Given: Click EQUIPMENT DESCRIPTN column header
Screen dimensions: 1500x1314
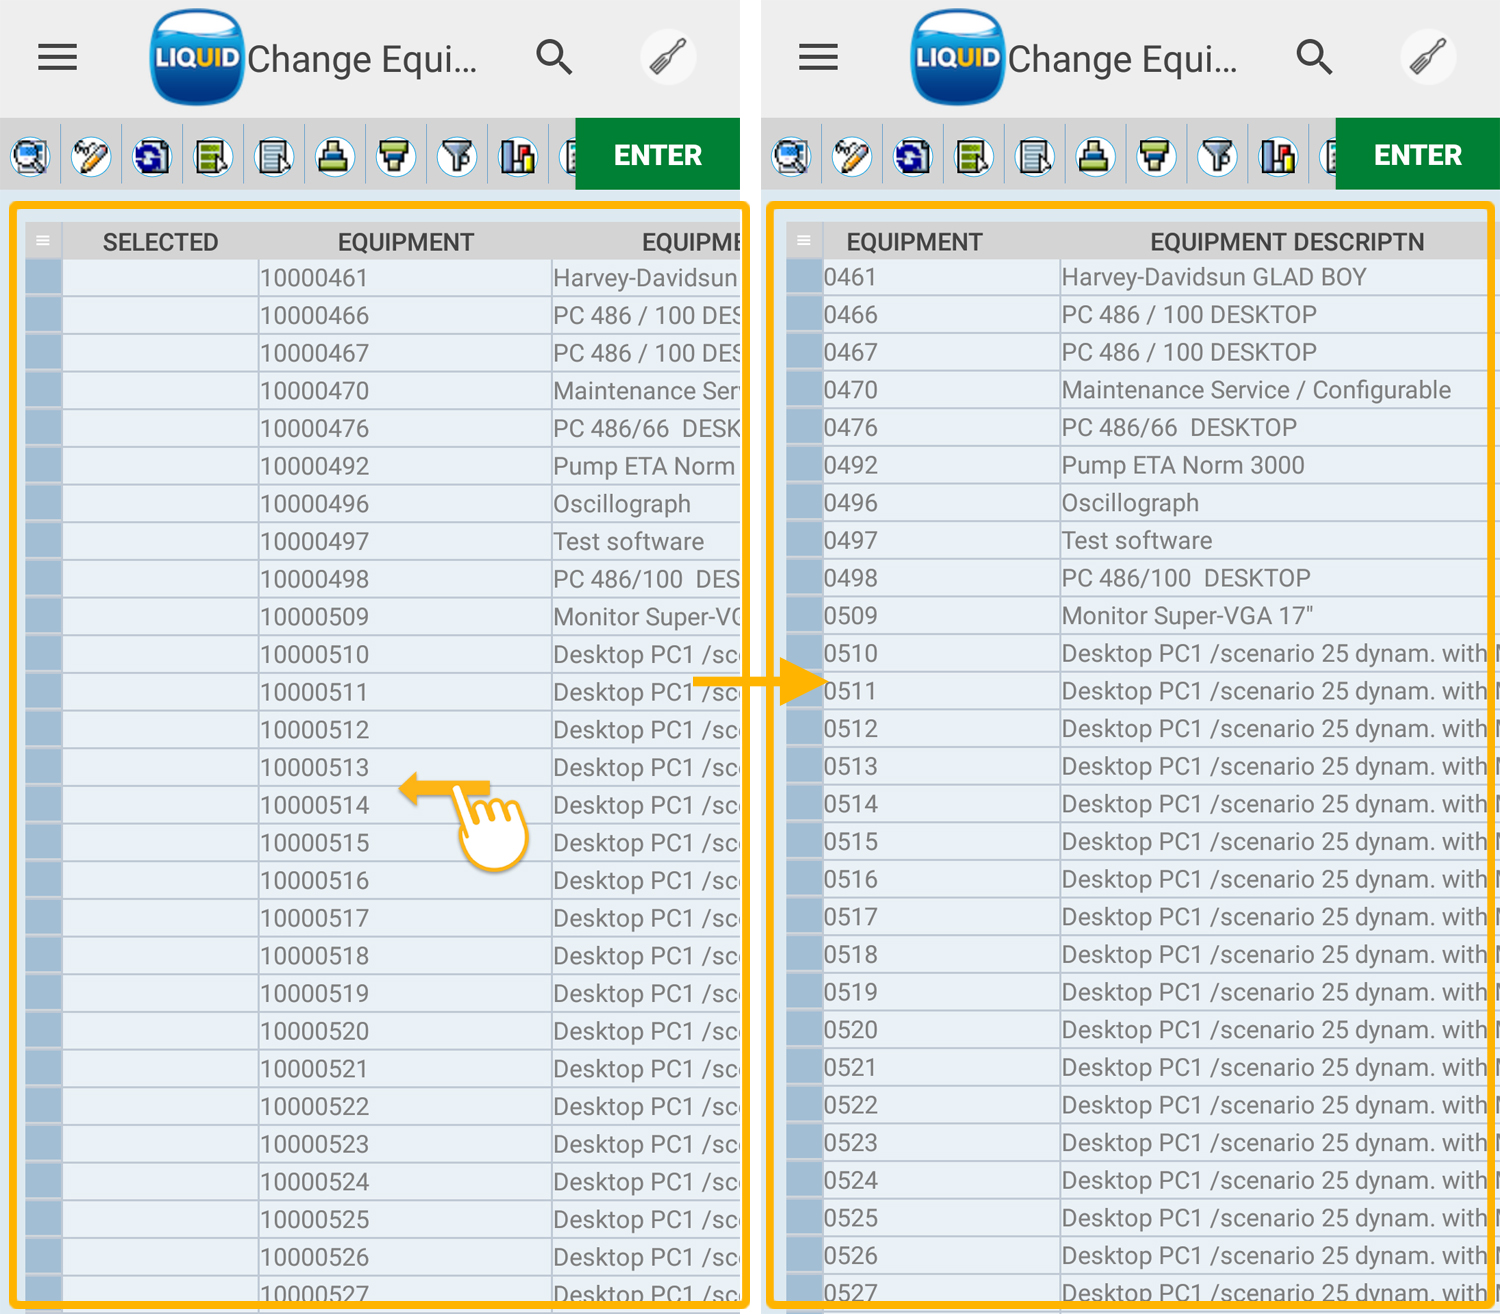Looking at the screenshot, I should [1286, 242].
